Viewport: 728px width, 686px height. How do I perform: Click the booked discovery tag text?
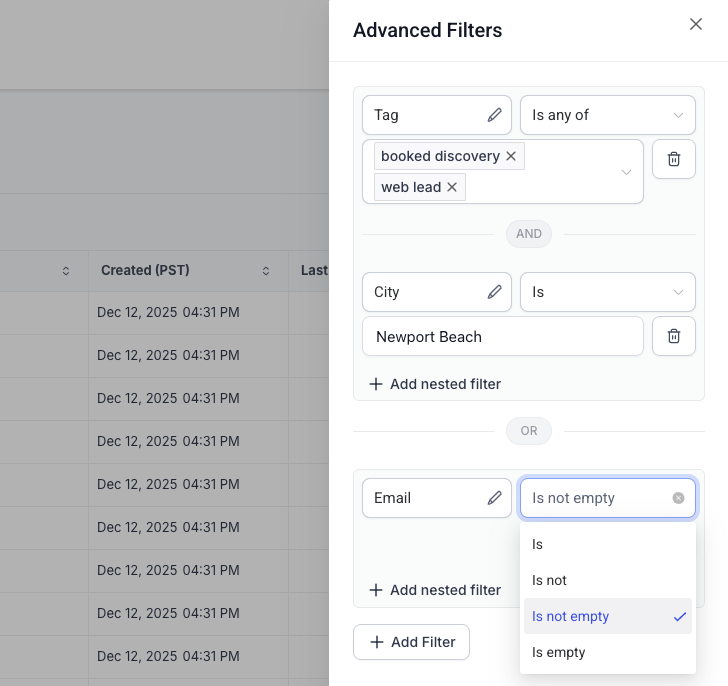(440, 156)
